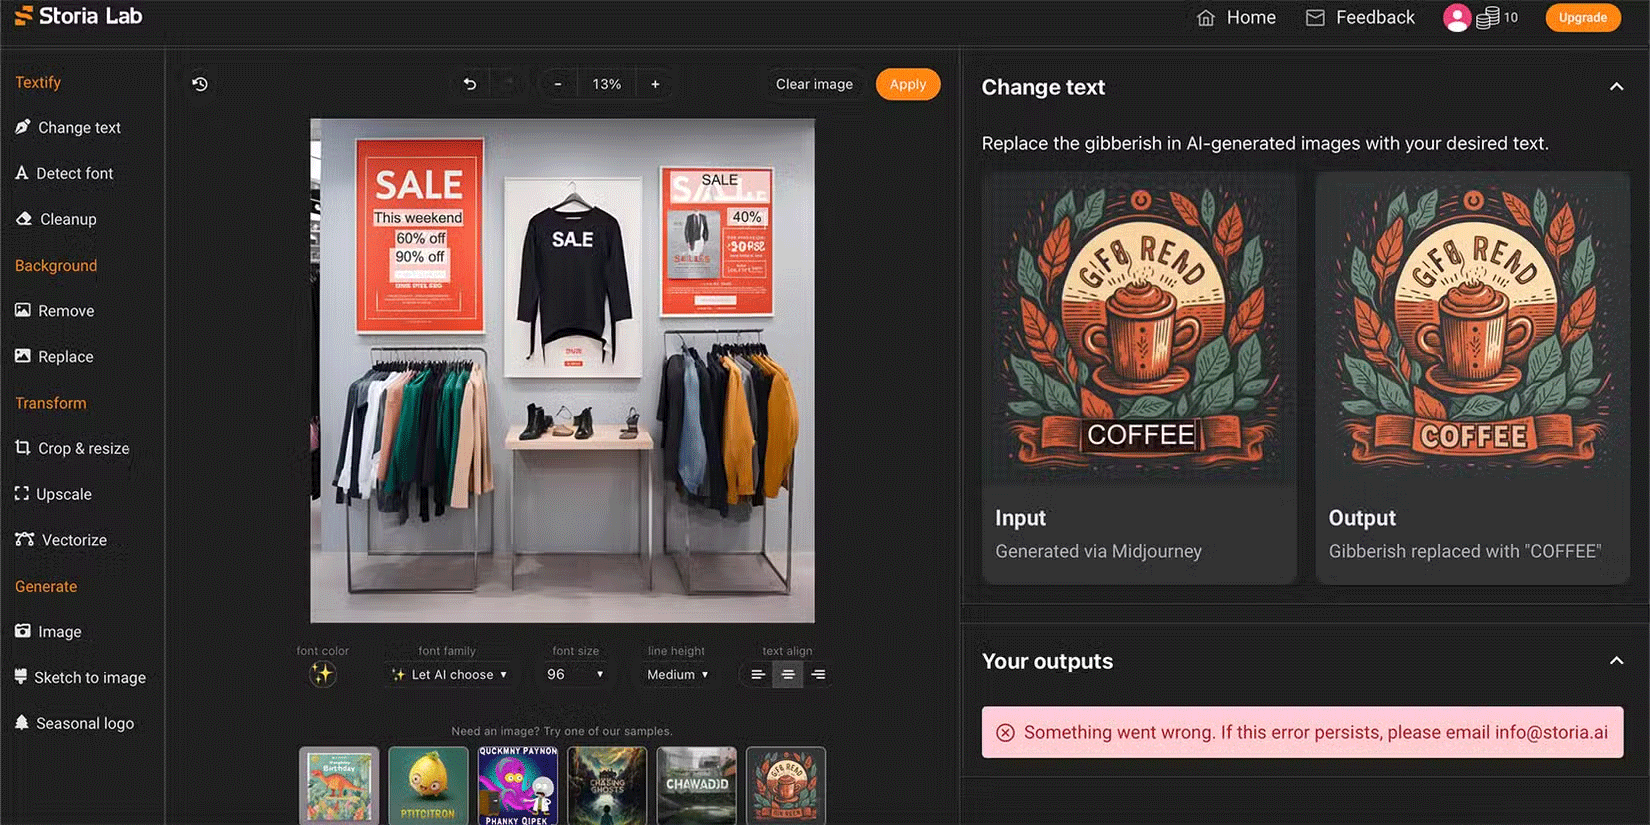Click the credits coin stack icon
Image resolution: width=1650 pixels, height=825 pixels.
[1488, 18]
